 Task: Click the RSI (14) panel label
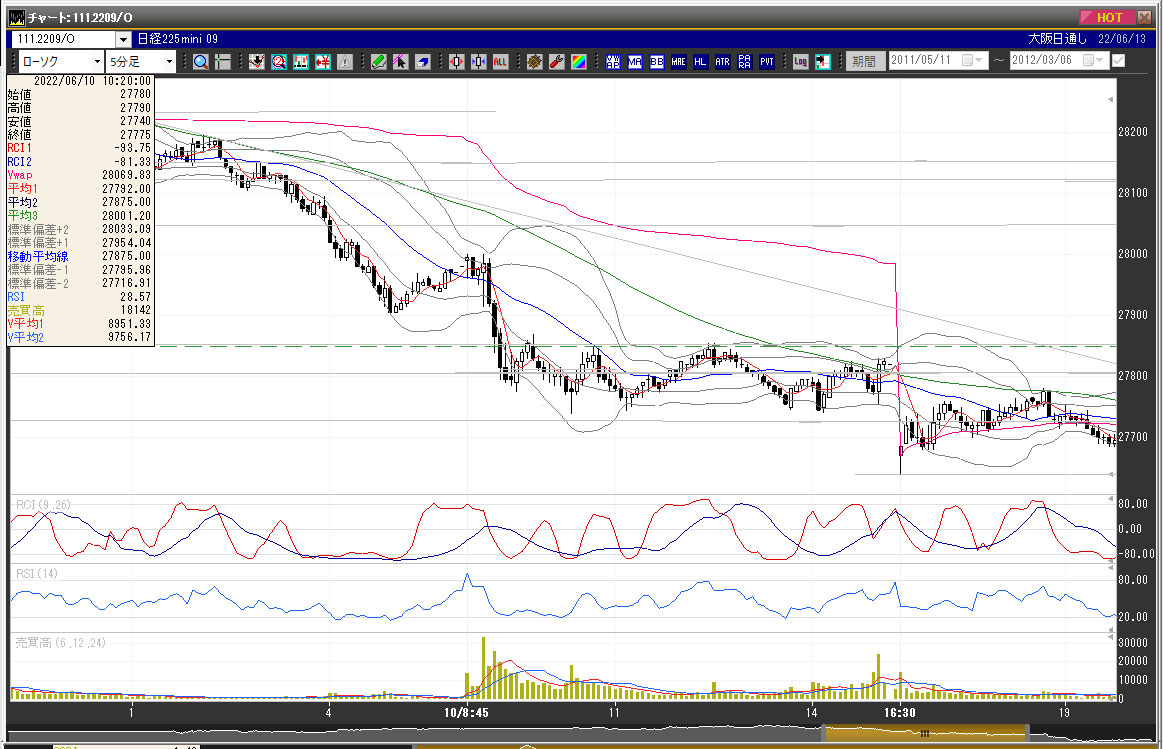click(x=36, y=573)
